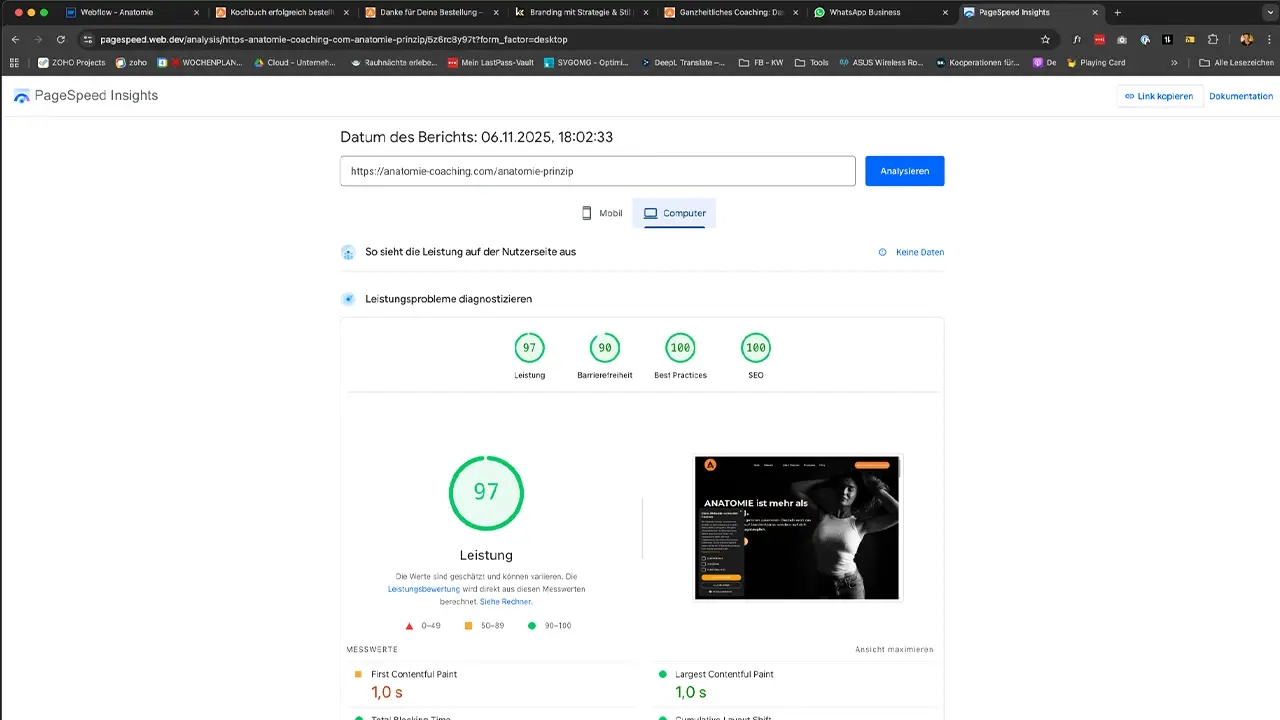This screenshot has width=1280, height=720.
Task: Expand the hidden bookmarks overflow chevron
Action: click(1174, 62)
